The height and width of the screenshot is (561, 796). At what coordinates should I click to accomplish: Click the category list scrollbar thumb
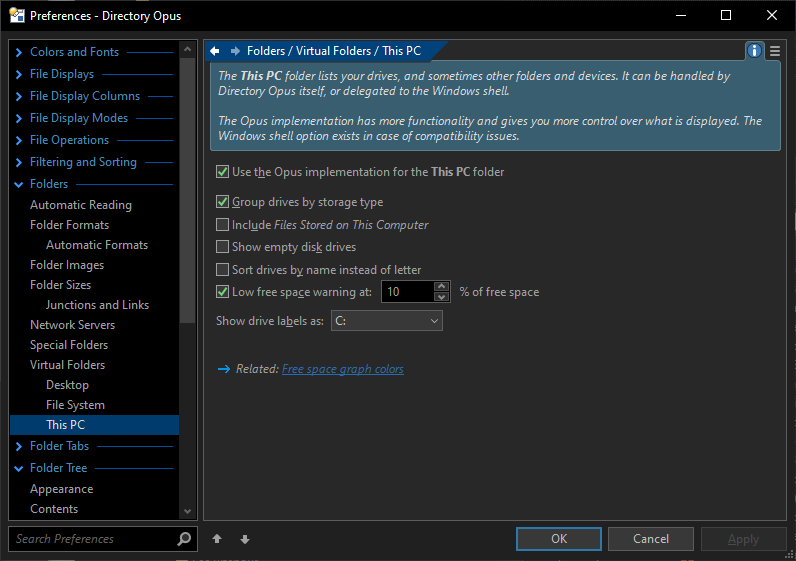(x=187, y=190)
